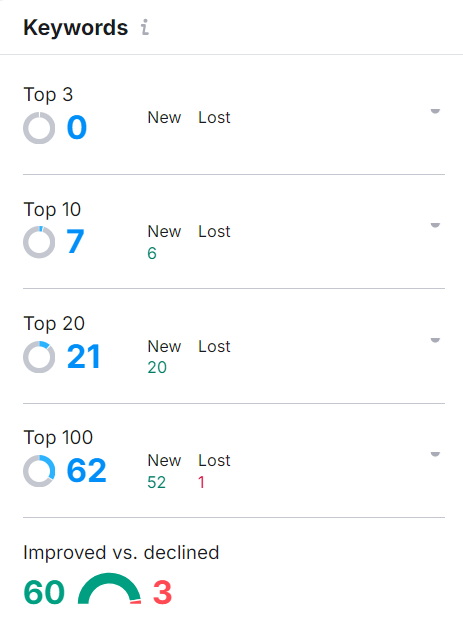The image size is (463, 637).
Task: Expand the Top 10 row dropdown arrow
Action: [x=435, y=225]
